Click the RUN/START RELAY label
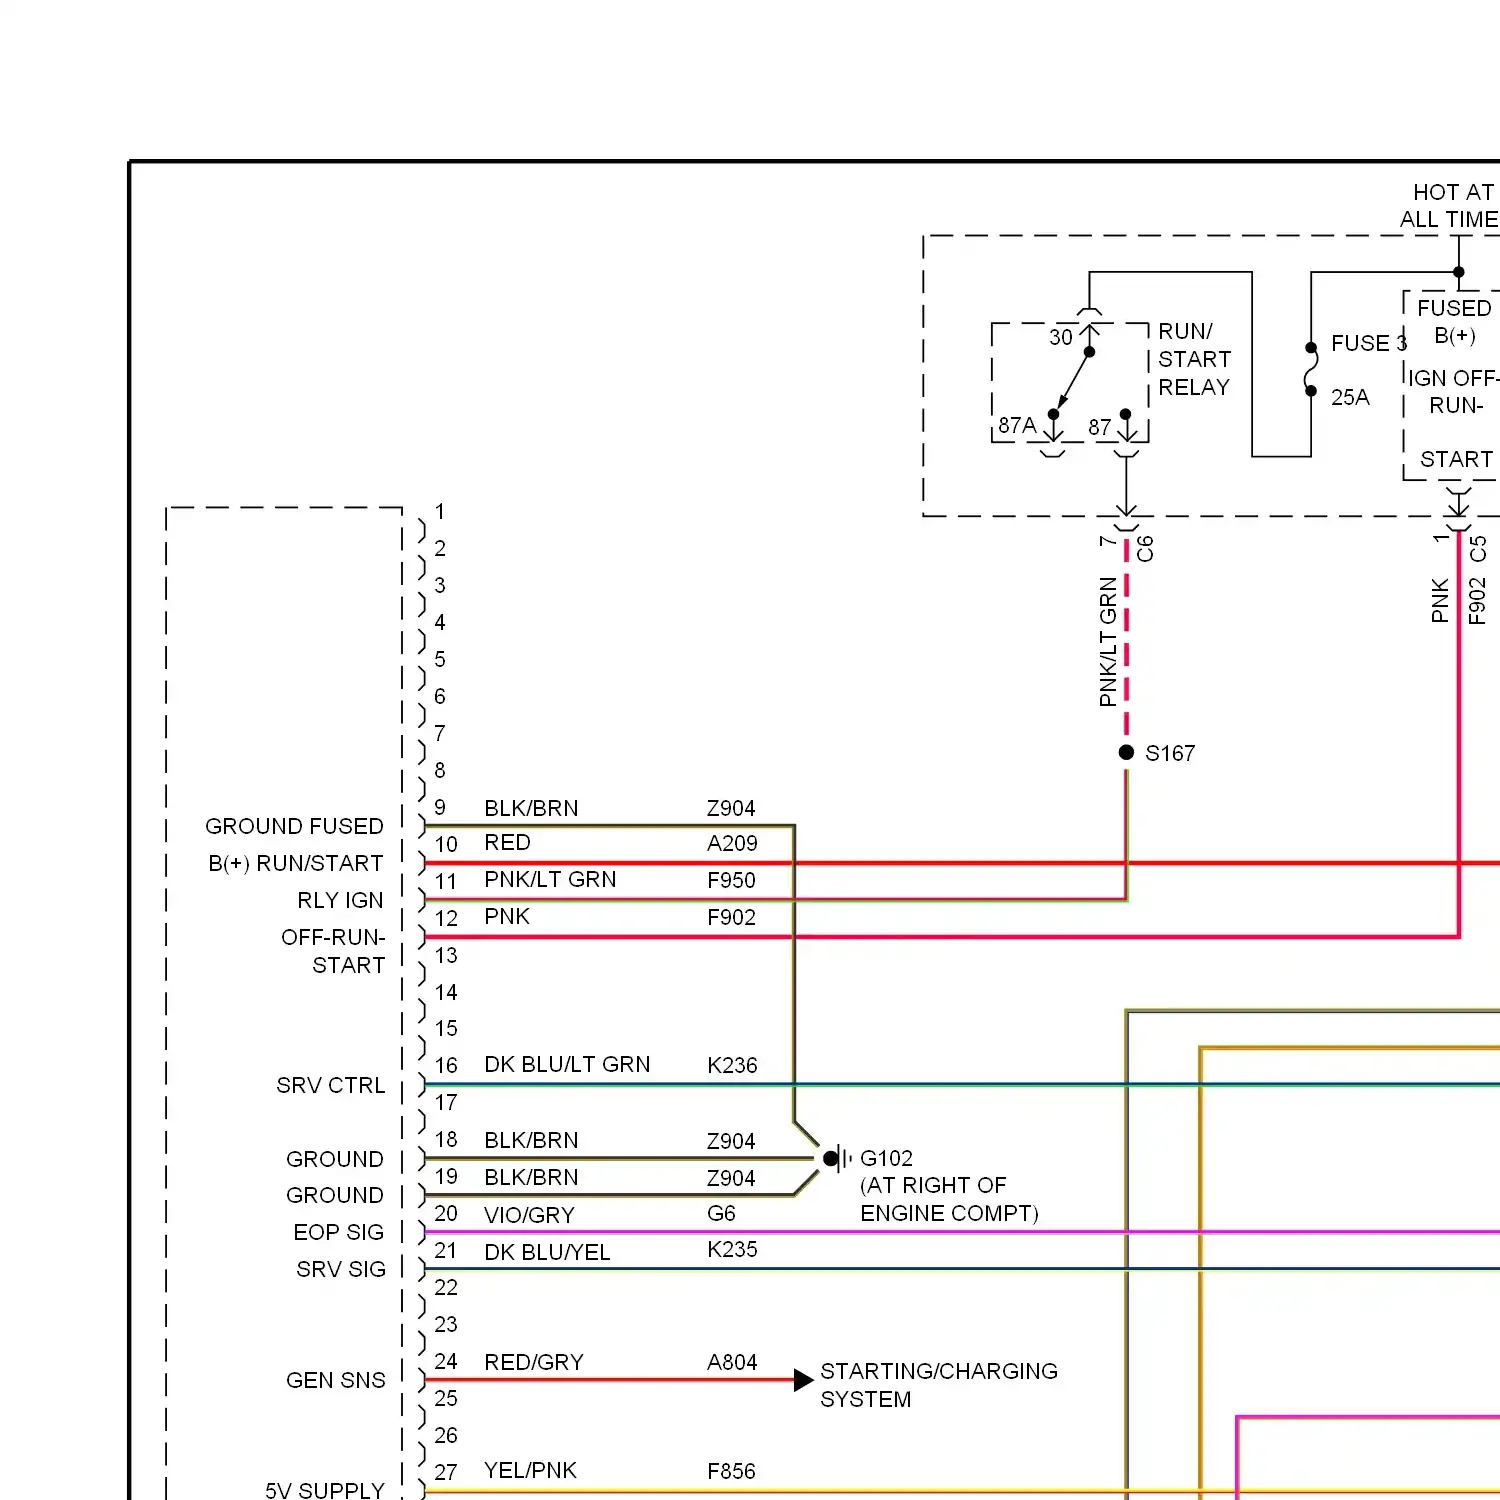 (x=1194, y=359)
